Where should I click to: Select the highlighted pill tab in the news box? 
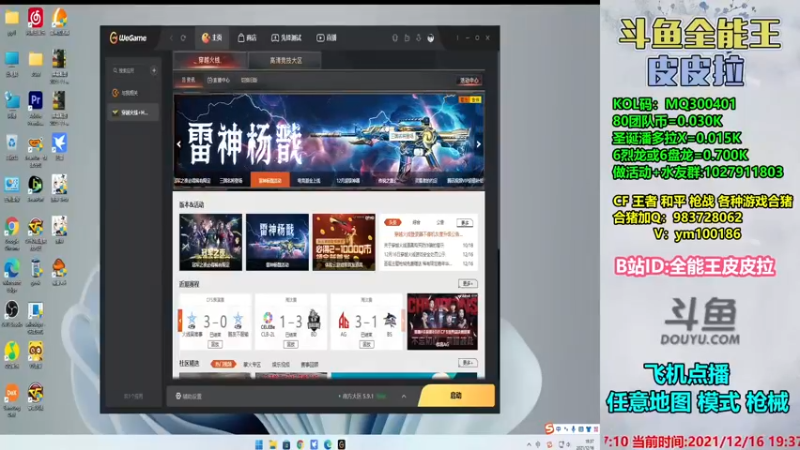[x=392, y=222]
